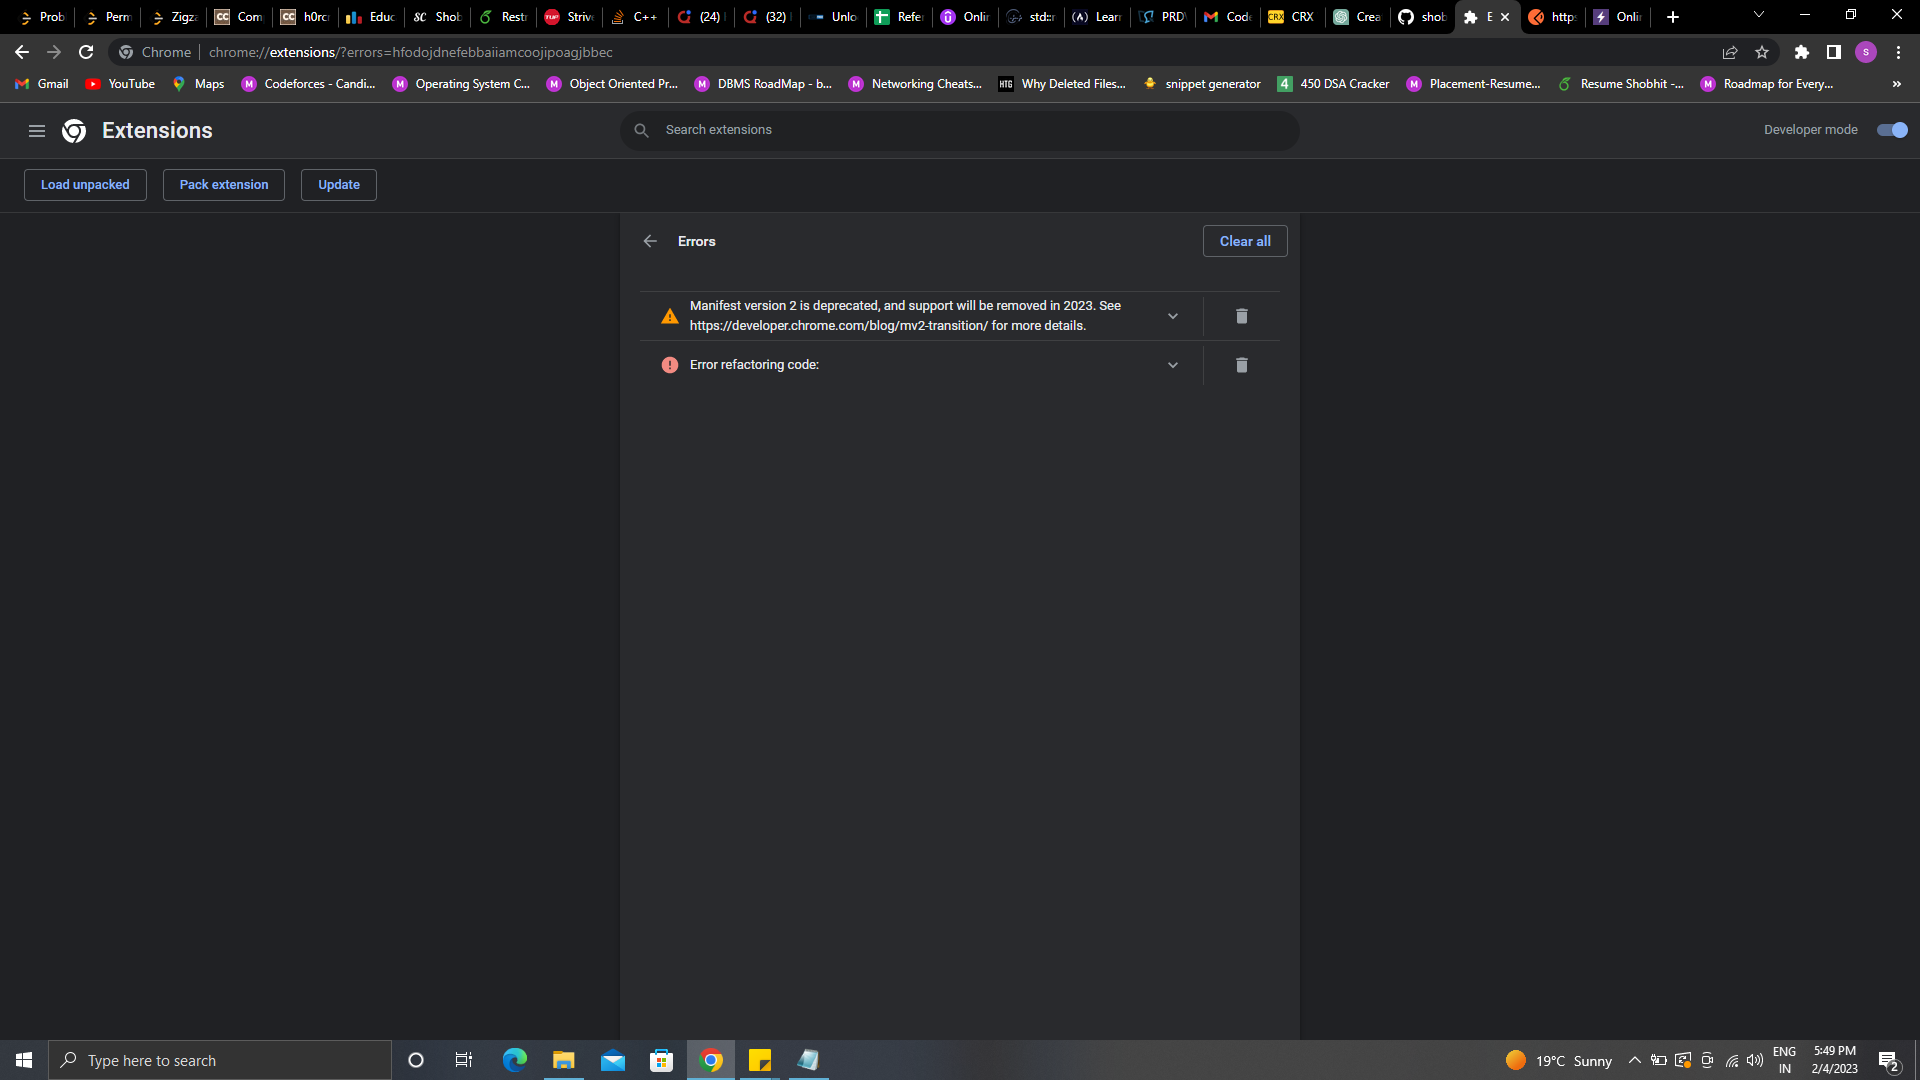Viewport: 1920px width, 1080px height.
Task: Open the Extensions page hamburger menu
Action: [x=37, y=130]
